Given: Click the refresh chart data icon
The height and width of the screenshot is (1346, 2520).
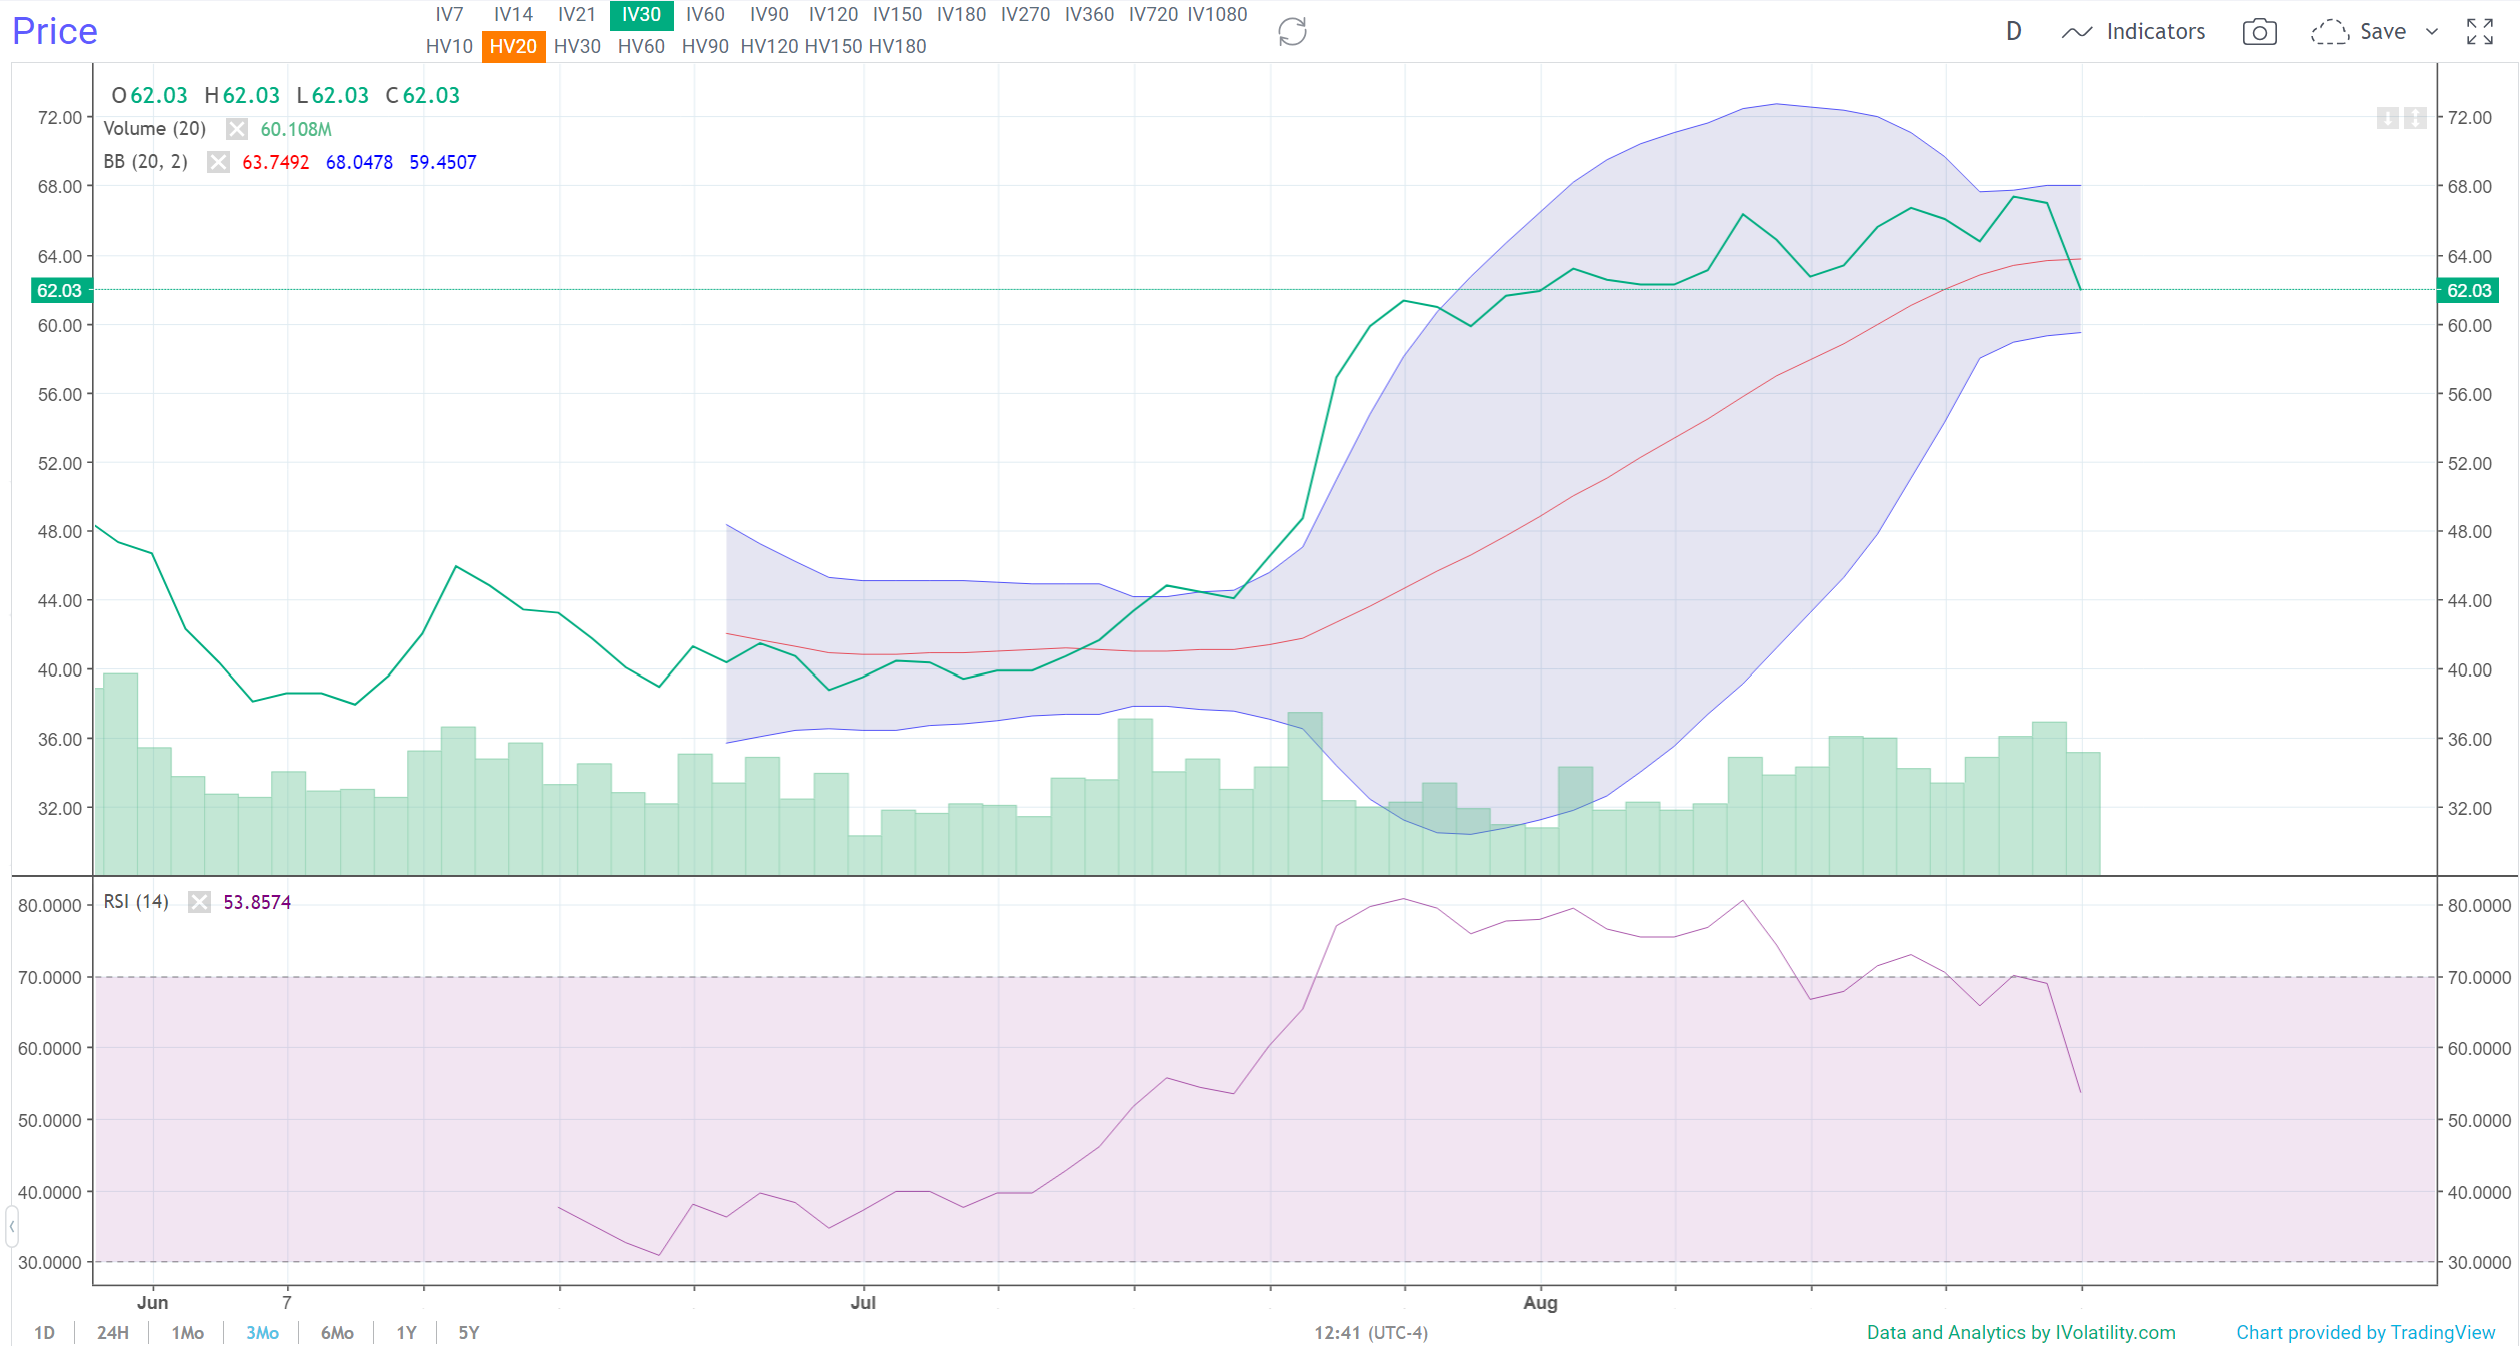Looking at the screenshot, I should point(1292,32).
